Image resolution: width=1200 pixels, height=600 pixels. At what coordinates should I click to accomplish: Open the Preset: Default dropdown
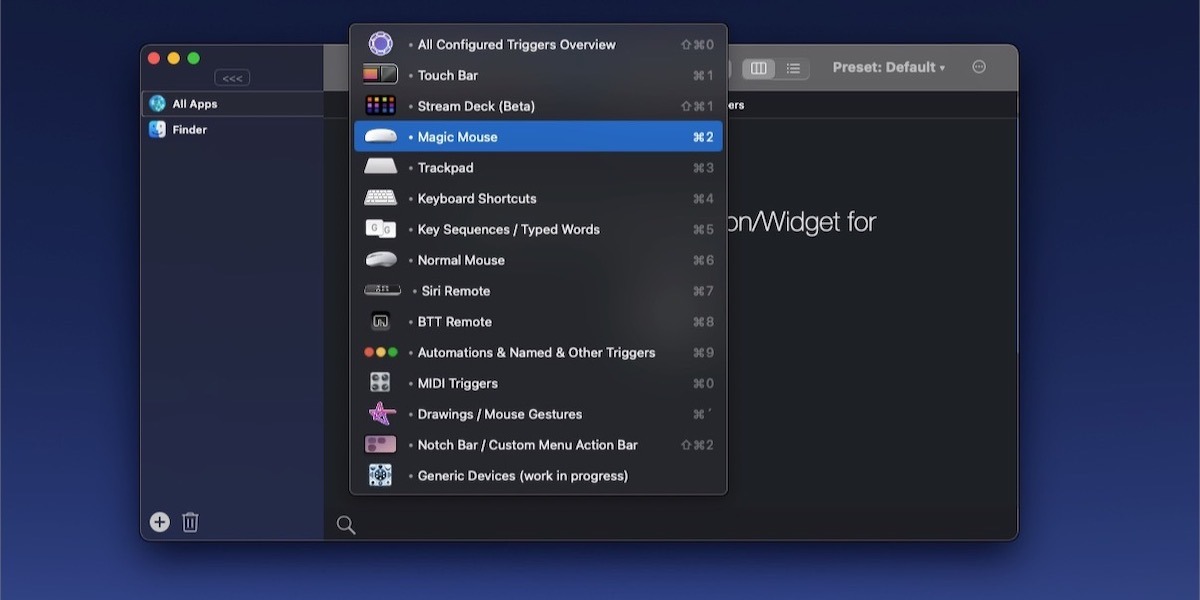(x=888, y=67)
